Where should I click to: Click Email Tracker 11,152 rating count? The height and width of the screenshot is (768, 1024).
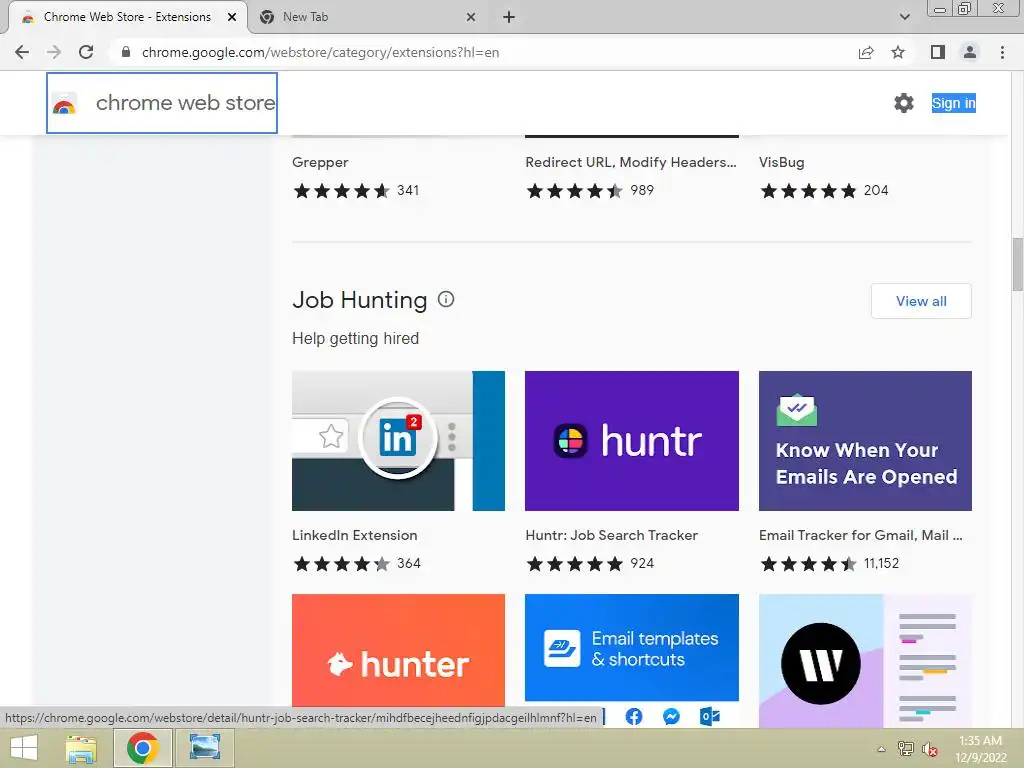882,563
